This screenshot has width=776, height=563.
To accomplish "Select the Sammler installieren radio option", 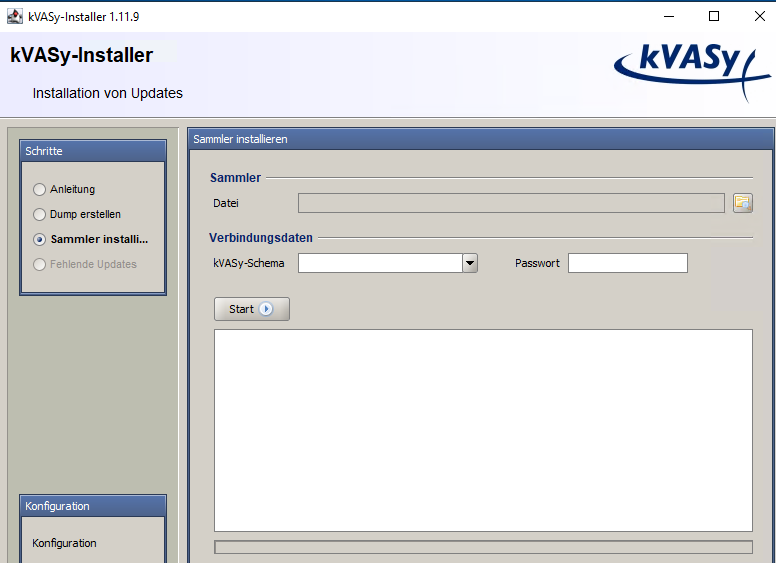I will [40, 239].
